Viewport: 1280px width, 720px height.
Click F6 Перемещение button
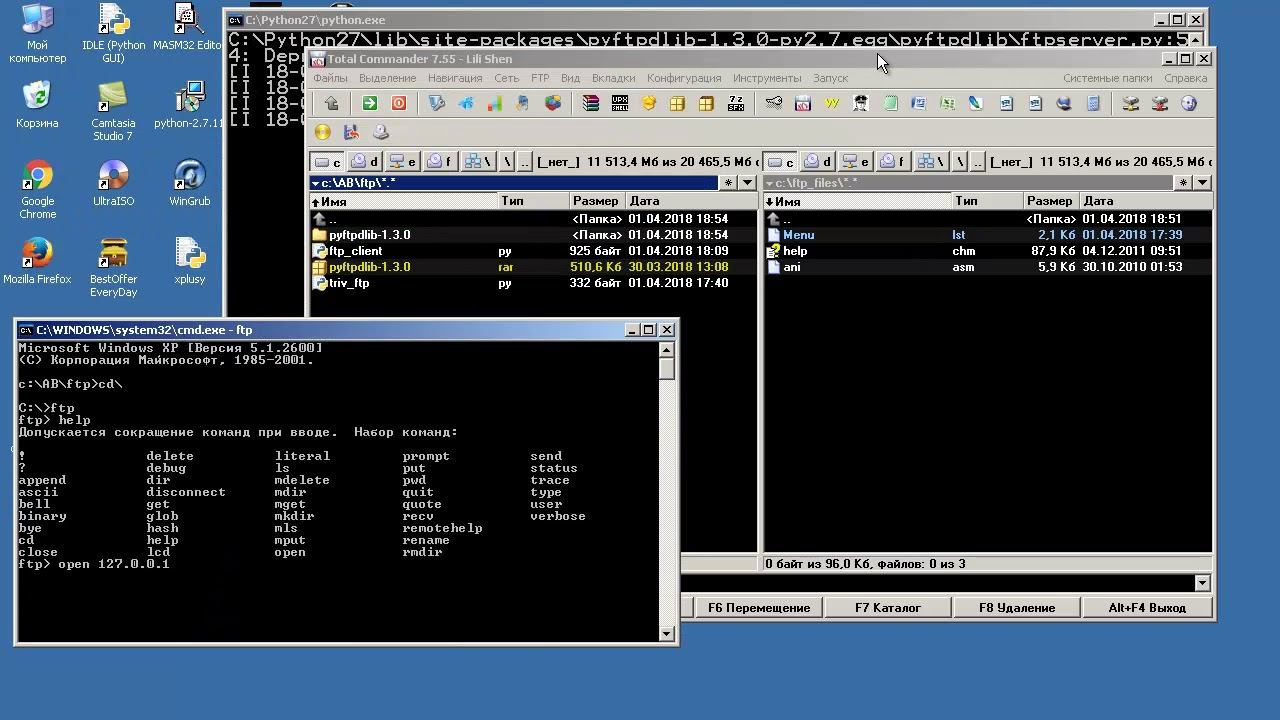click(x=759, y=608)
